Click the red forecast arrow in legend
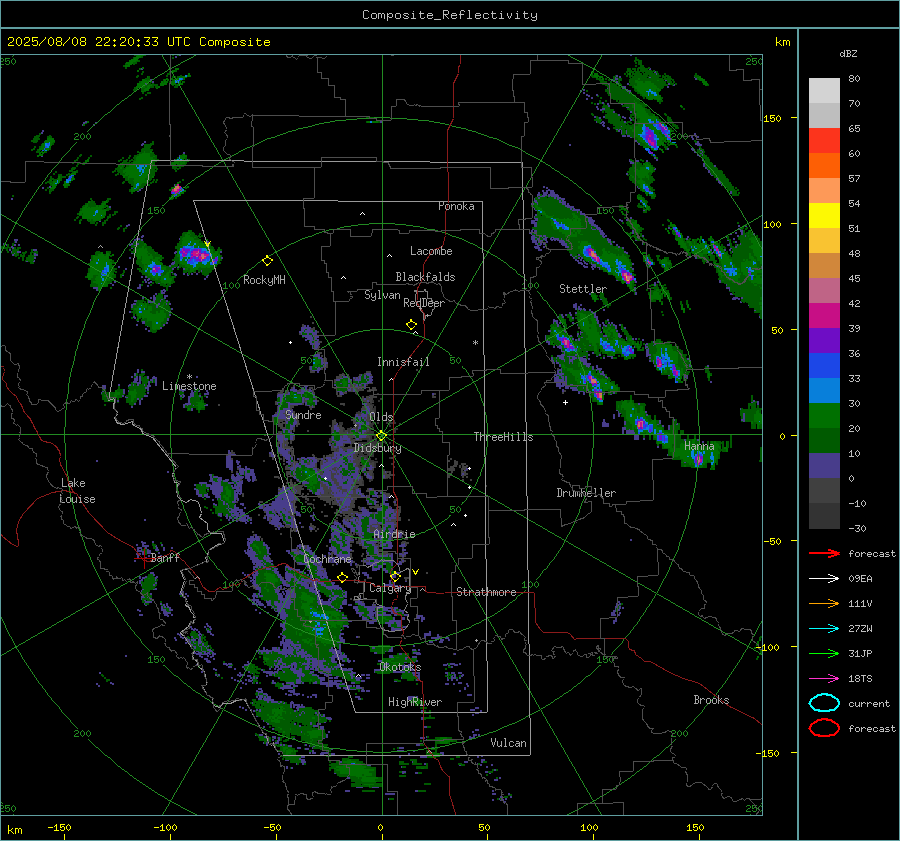900x841 pixels. pos(824,553)
